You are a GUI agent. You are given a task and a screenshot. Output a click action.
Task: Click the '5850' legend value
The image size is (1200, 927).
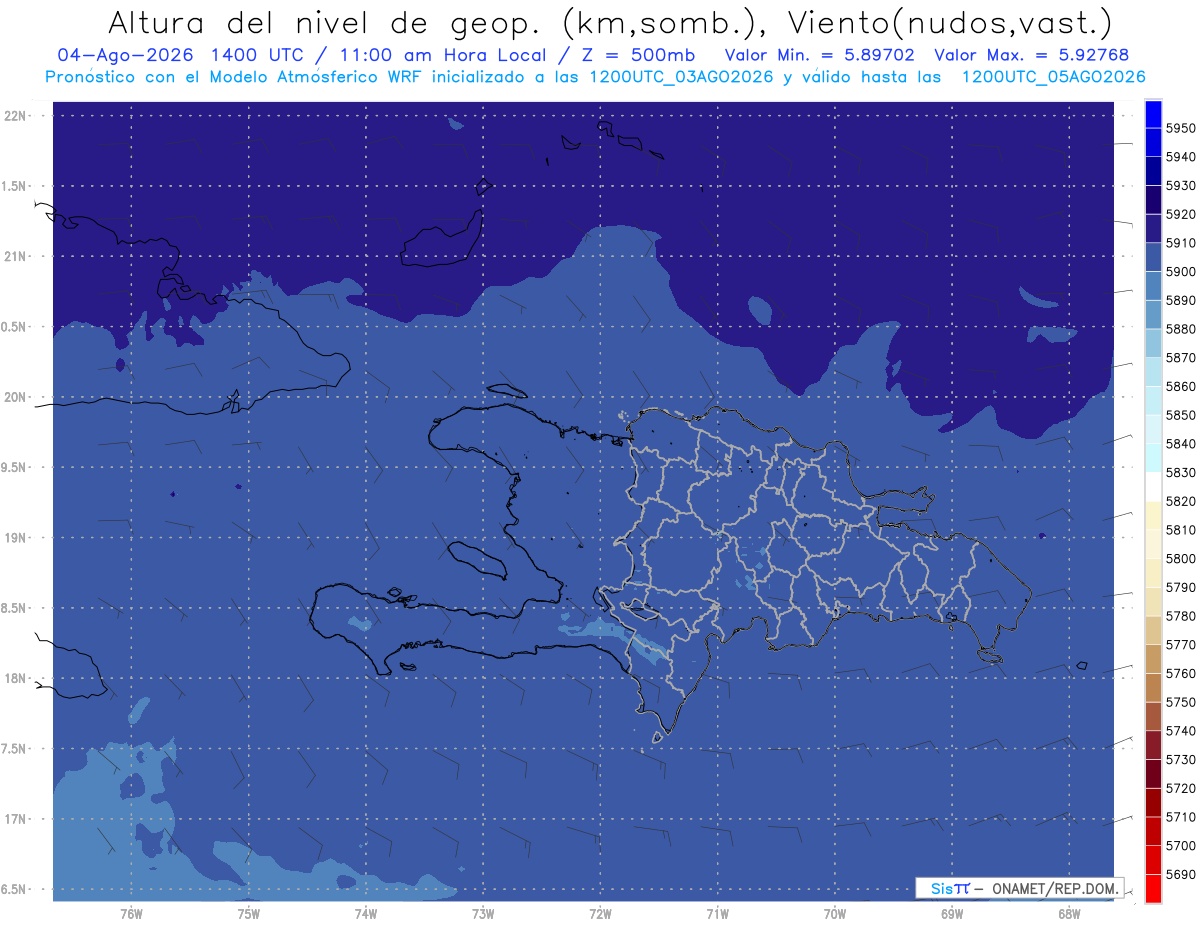click(1181, 415)
